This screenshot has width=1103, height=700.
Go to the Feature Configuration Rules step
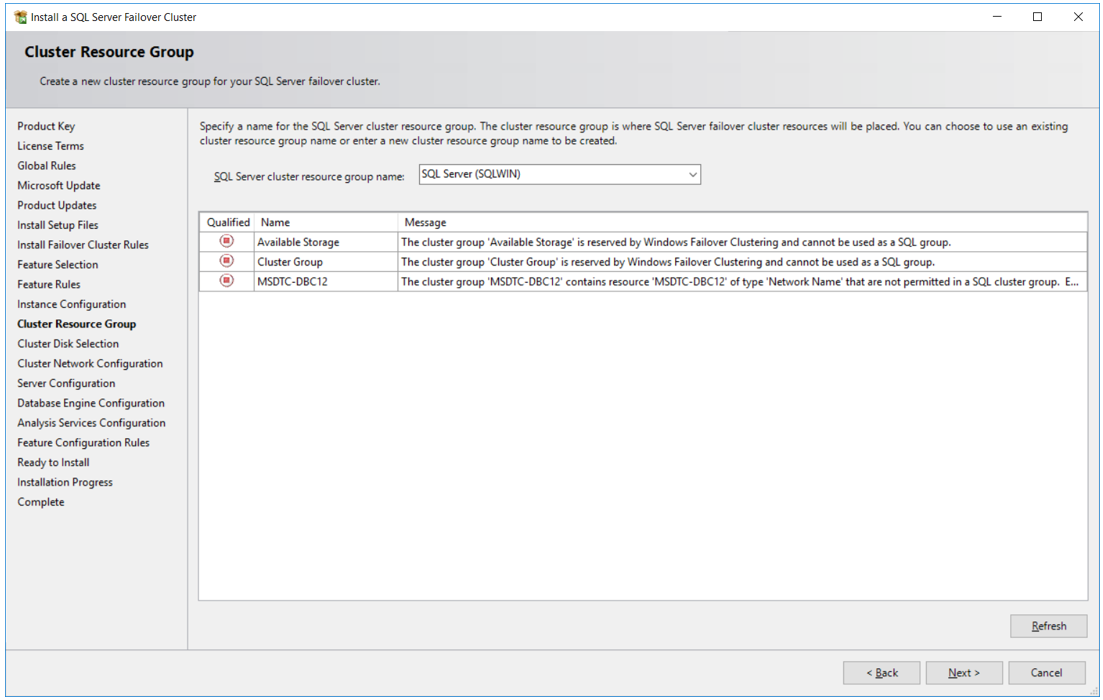(x=84, y=442)
